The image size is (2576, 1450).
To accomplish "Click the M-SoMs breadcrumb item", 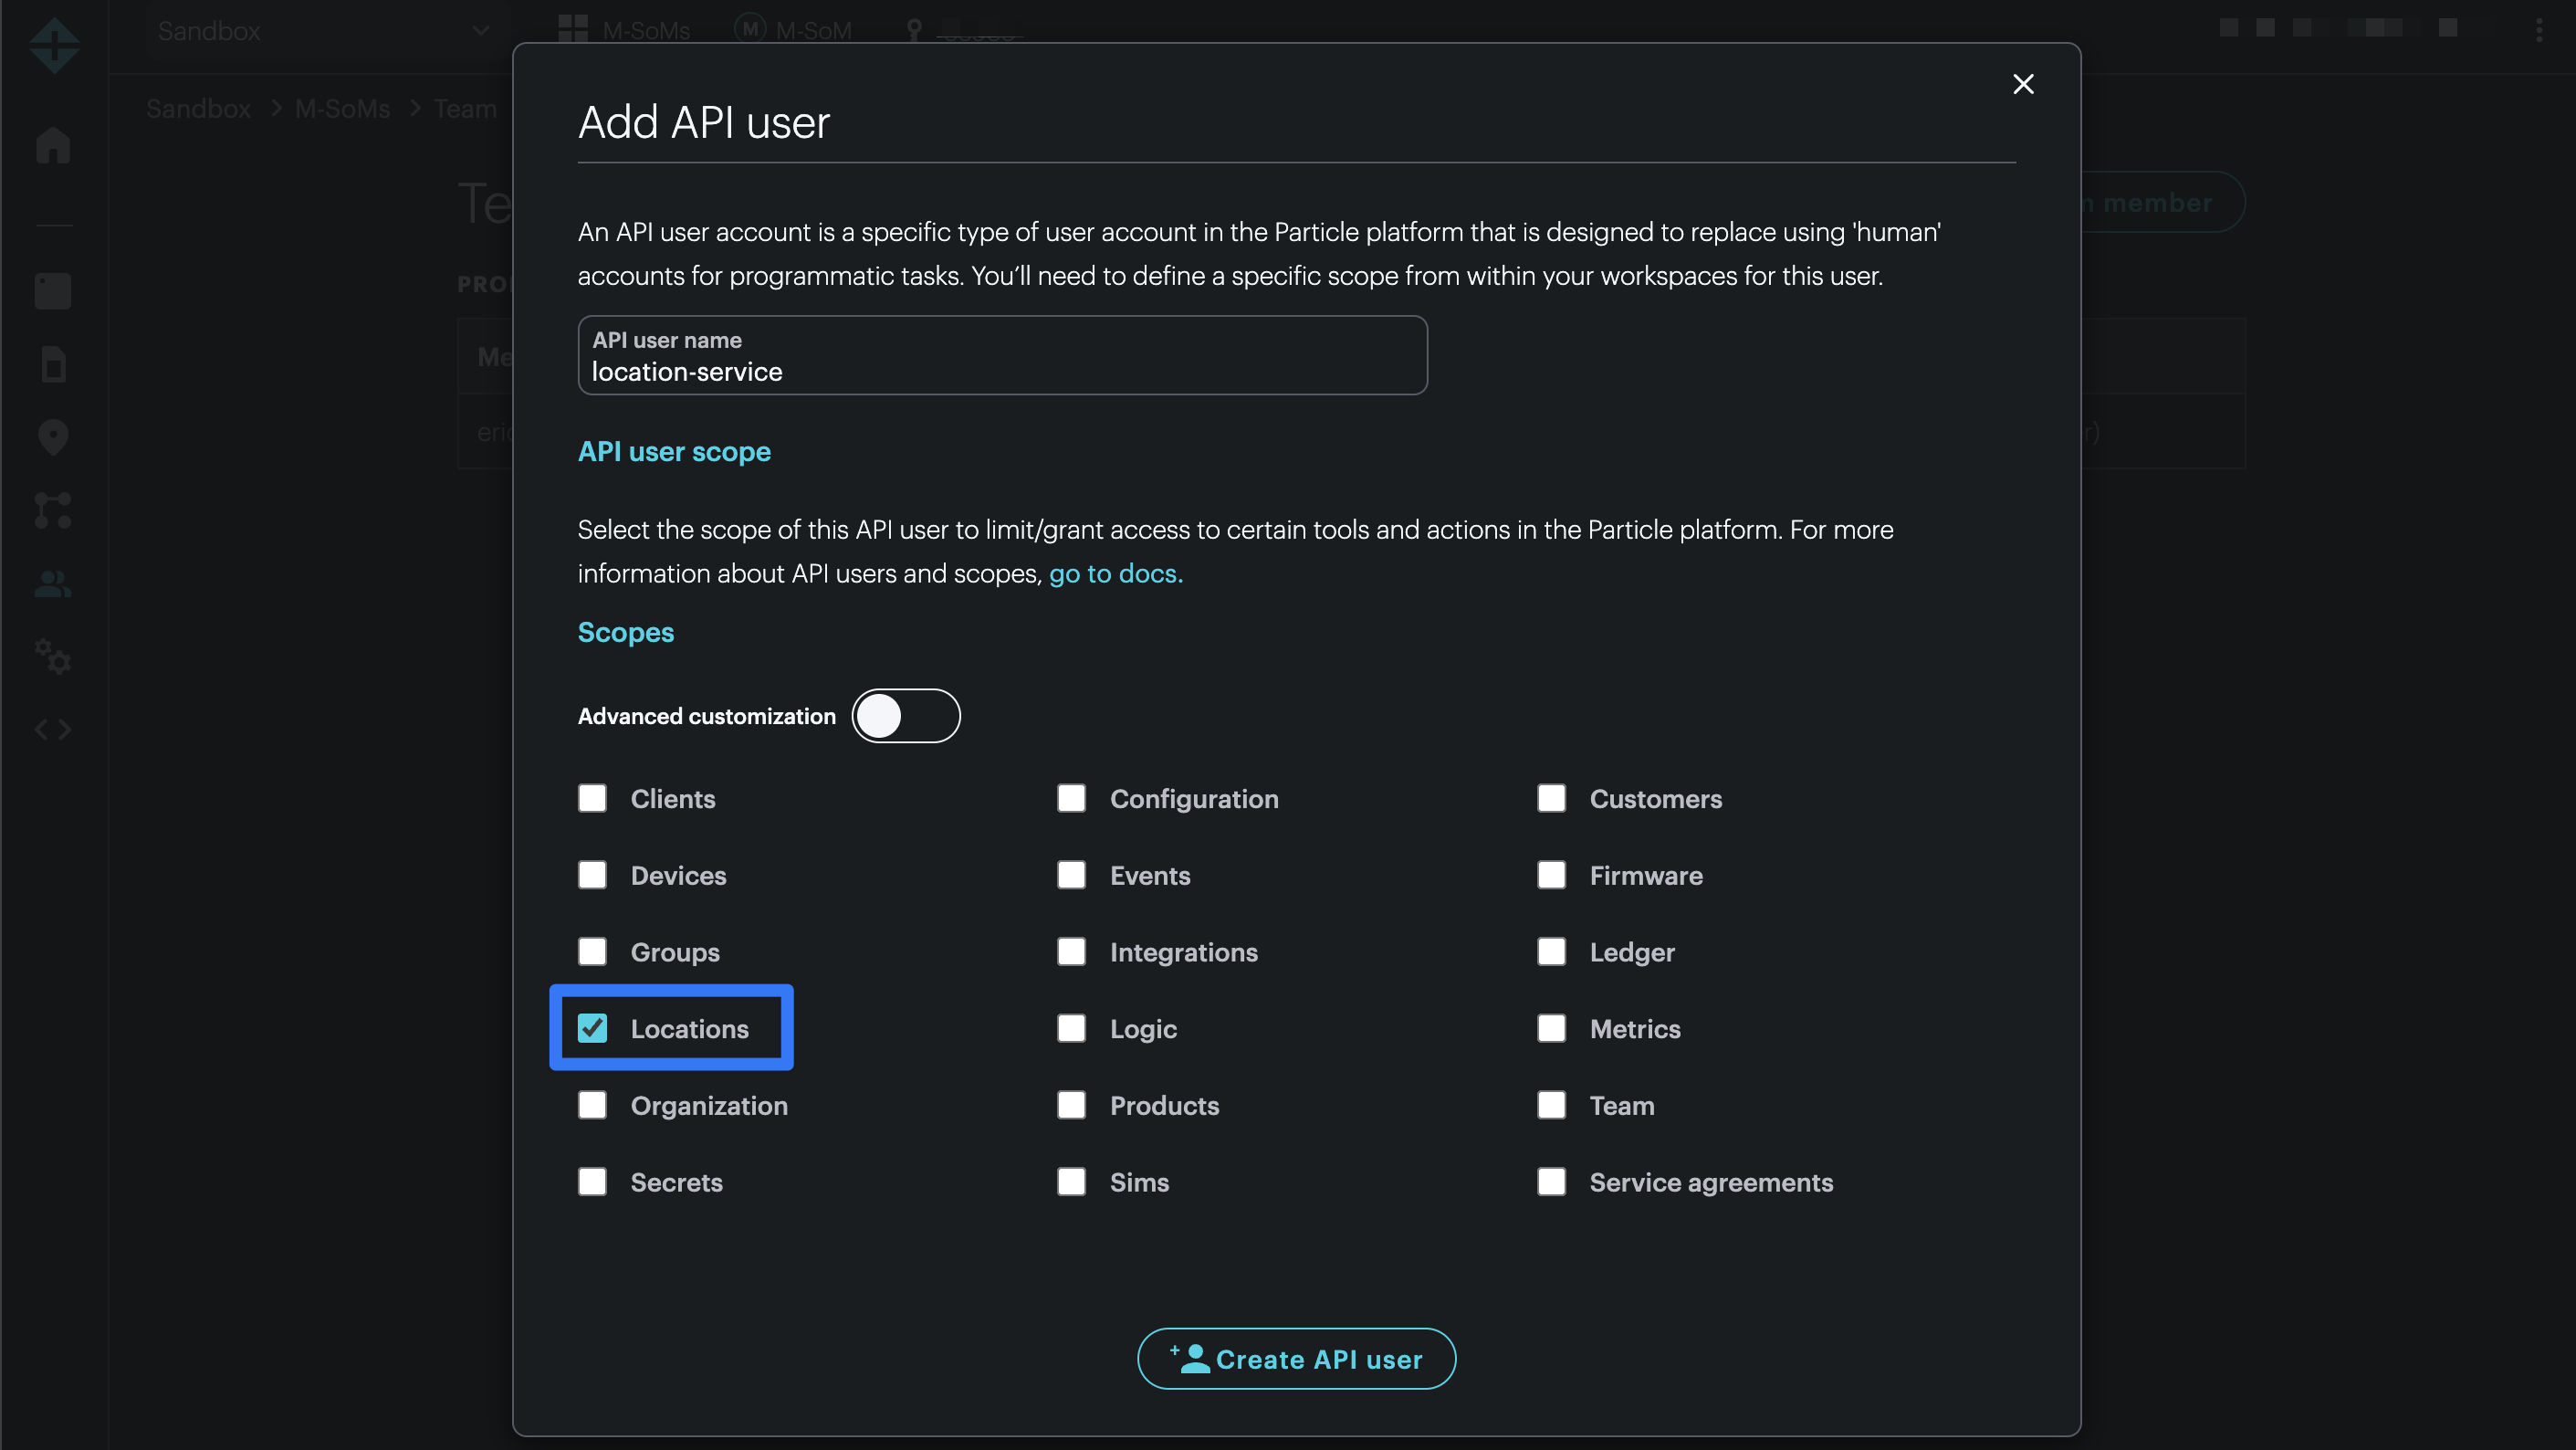I will pyautogui.click(x=342, y=109).
